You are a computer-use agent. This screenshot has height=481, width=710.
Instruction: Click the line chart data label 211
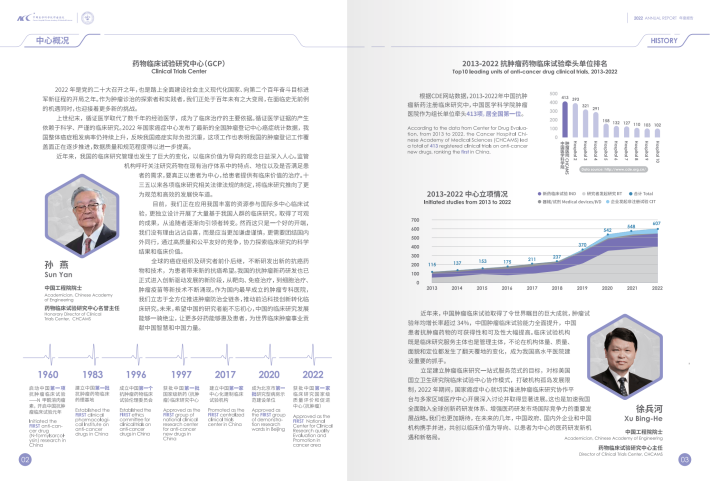pyautogui.click(x=532, y=260)
